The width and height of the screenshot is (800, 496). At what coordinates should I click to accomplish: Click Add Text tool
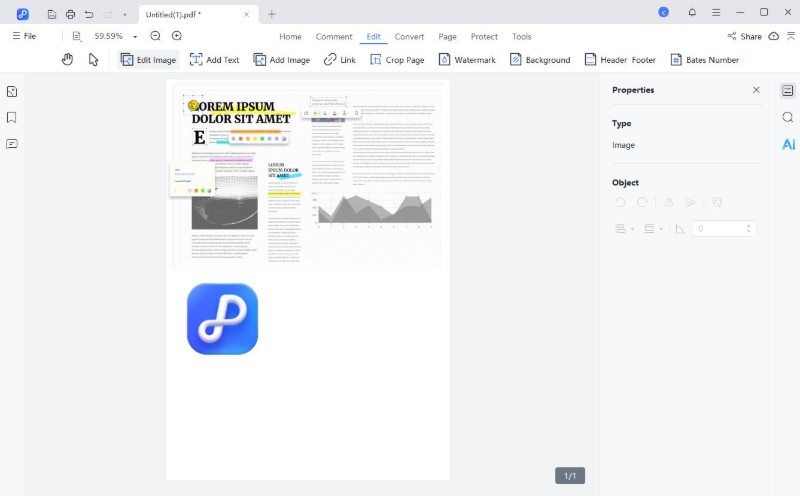(x=214, y=60)
